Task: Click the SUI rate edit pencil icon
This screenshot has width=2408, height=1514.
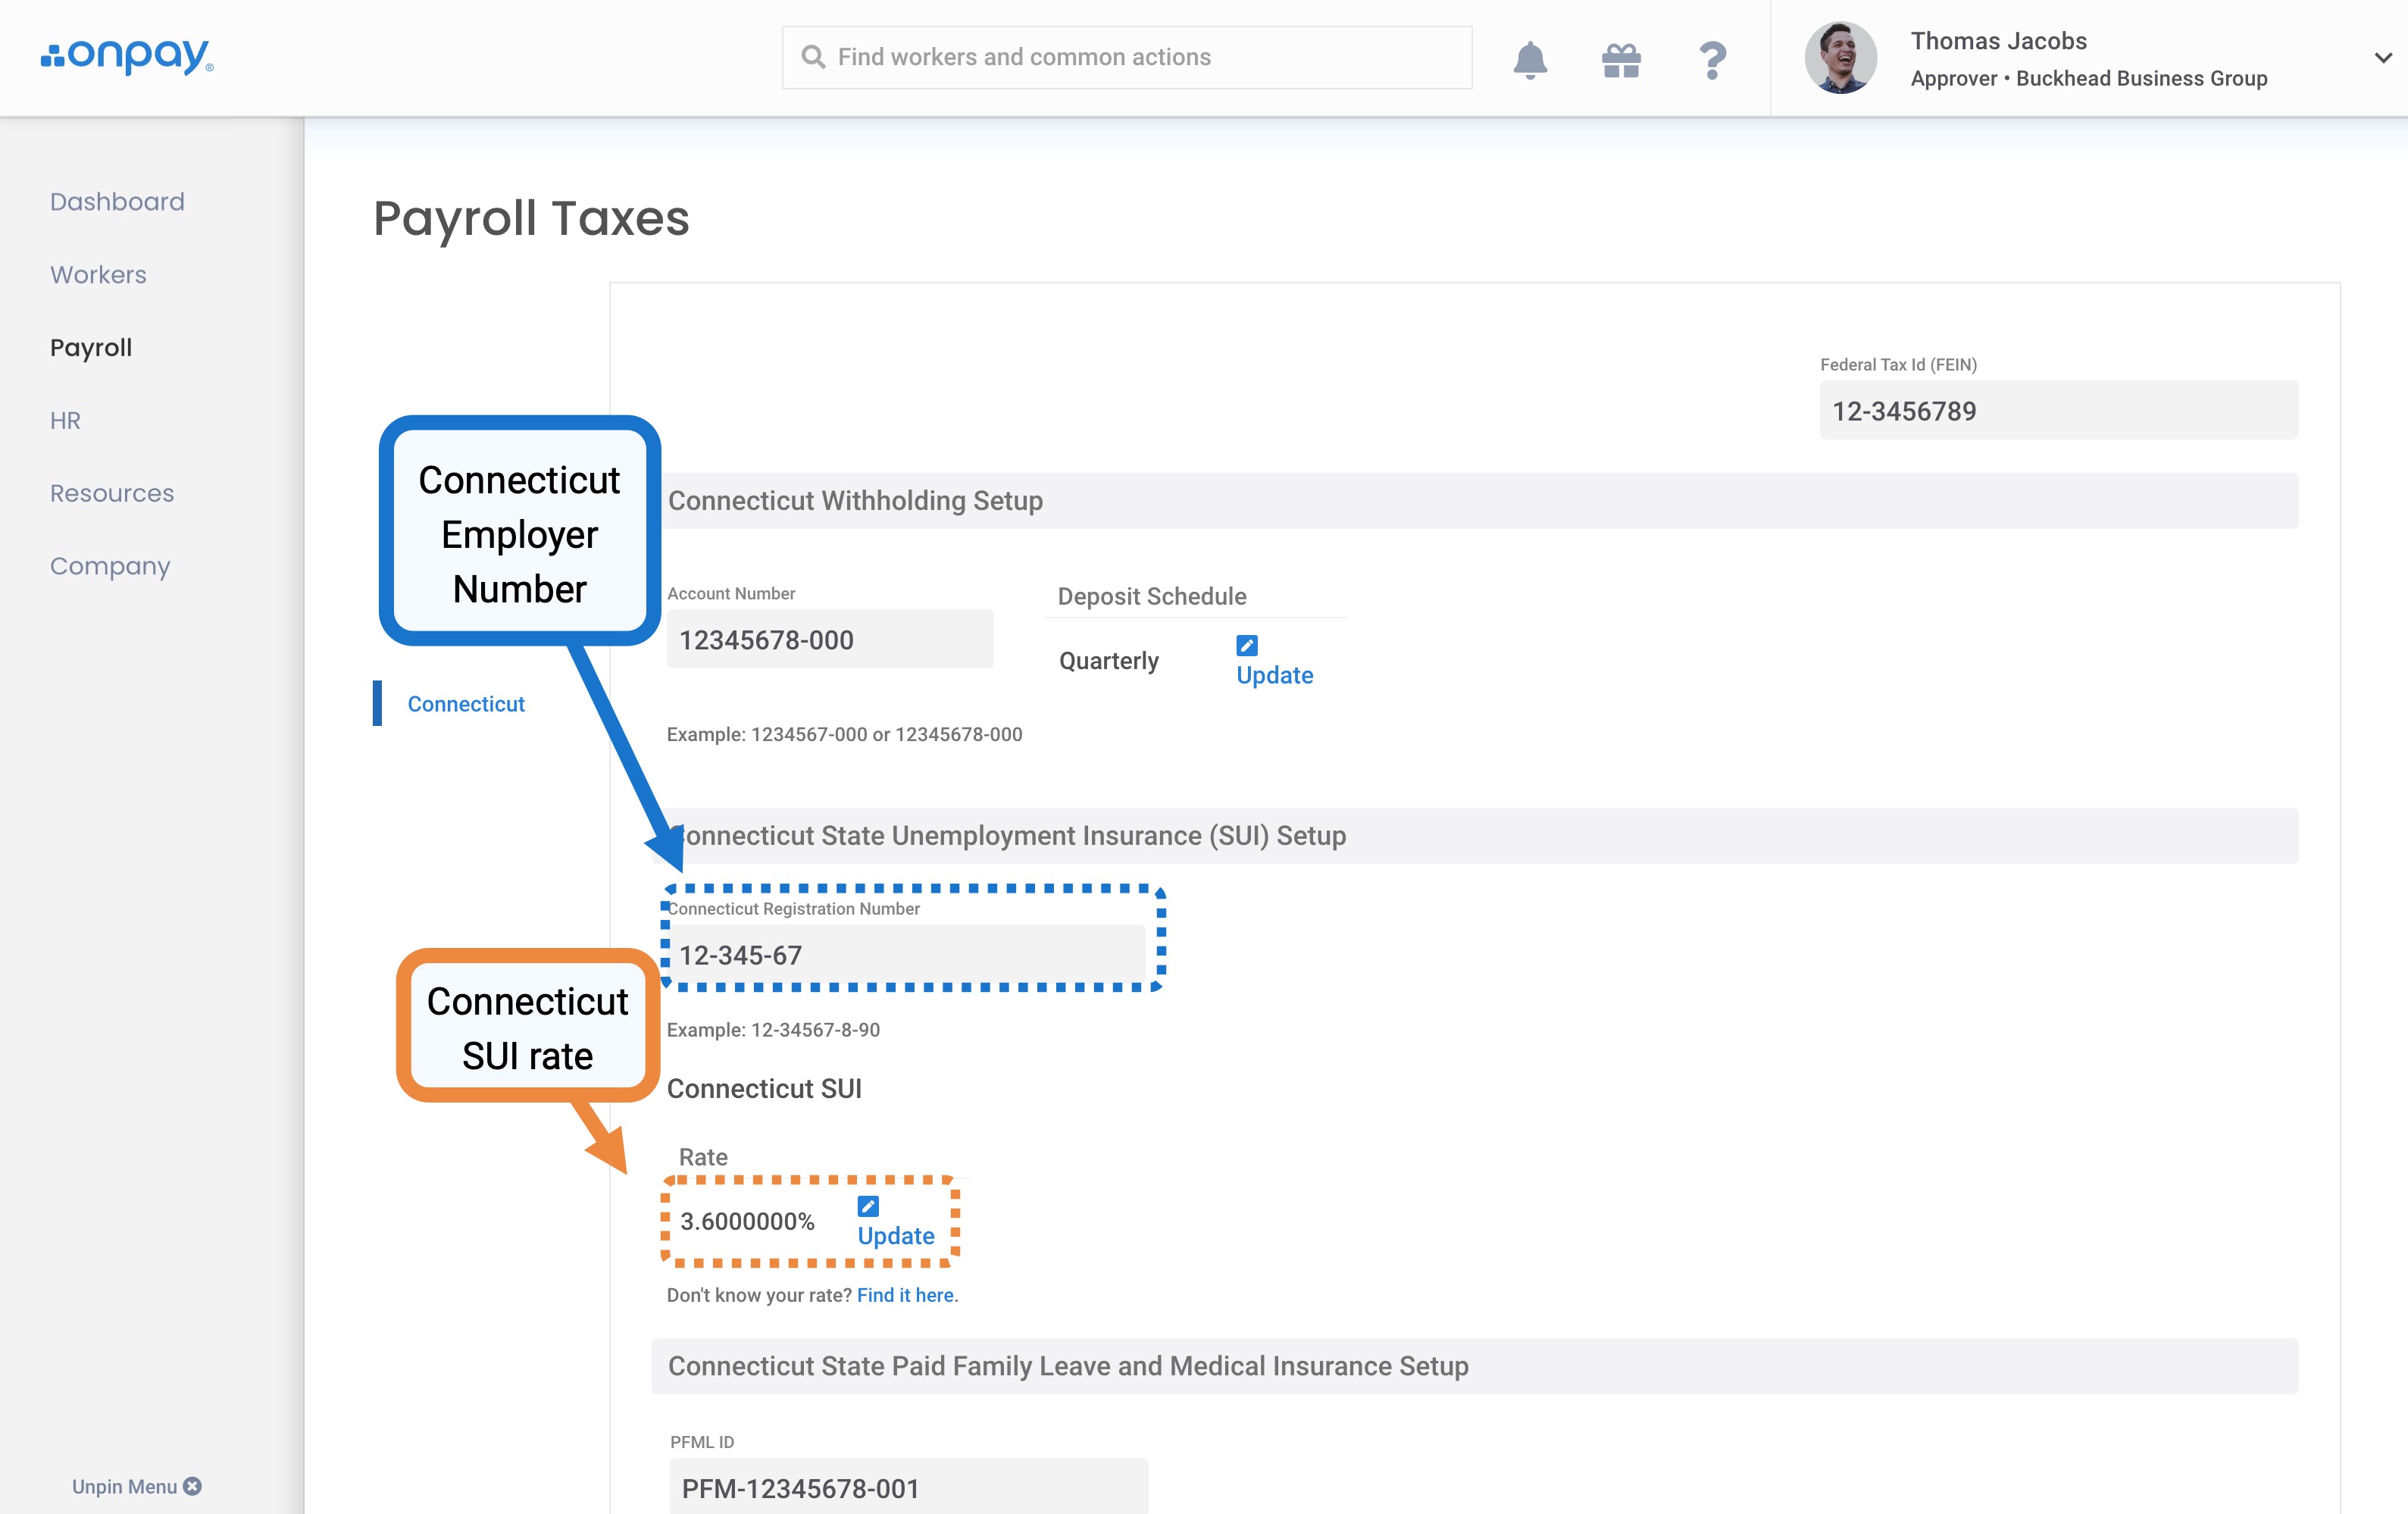Action: (x=868, y=1206)
